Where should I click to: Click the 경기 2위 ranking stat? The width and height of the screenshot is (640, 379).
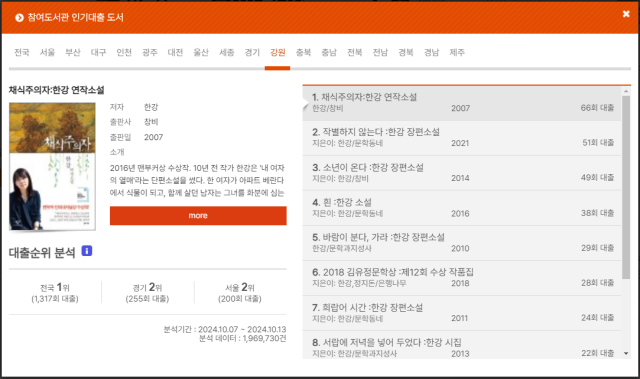click(x=147, y=293)
